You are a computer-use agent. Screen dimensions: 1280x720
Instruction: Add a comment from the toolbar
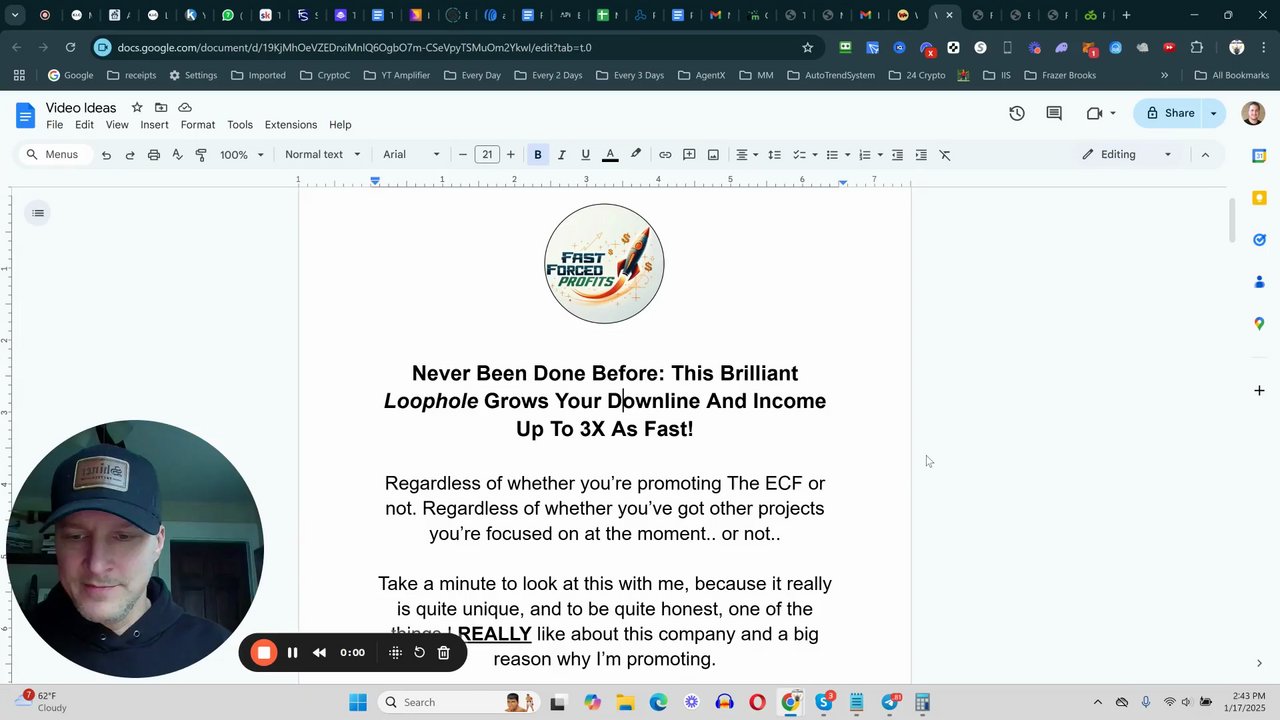[x=689, y=155]
